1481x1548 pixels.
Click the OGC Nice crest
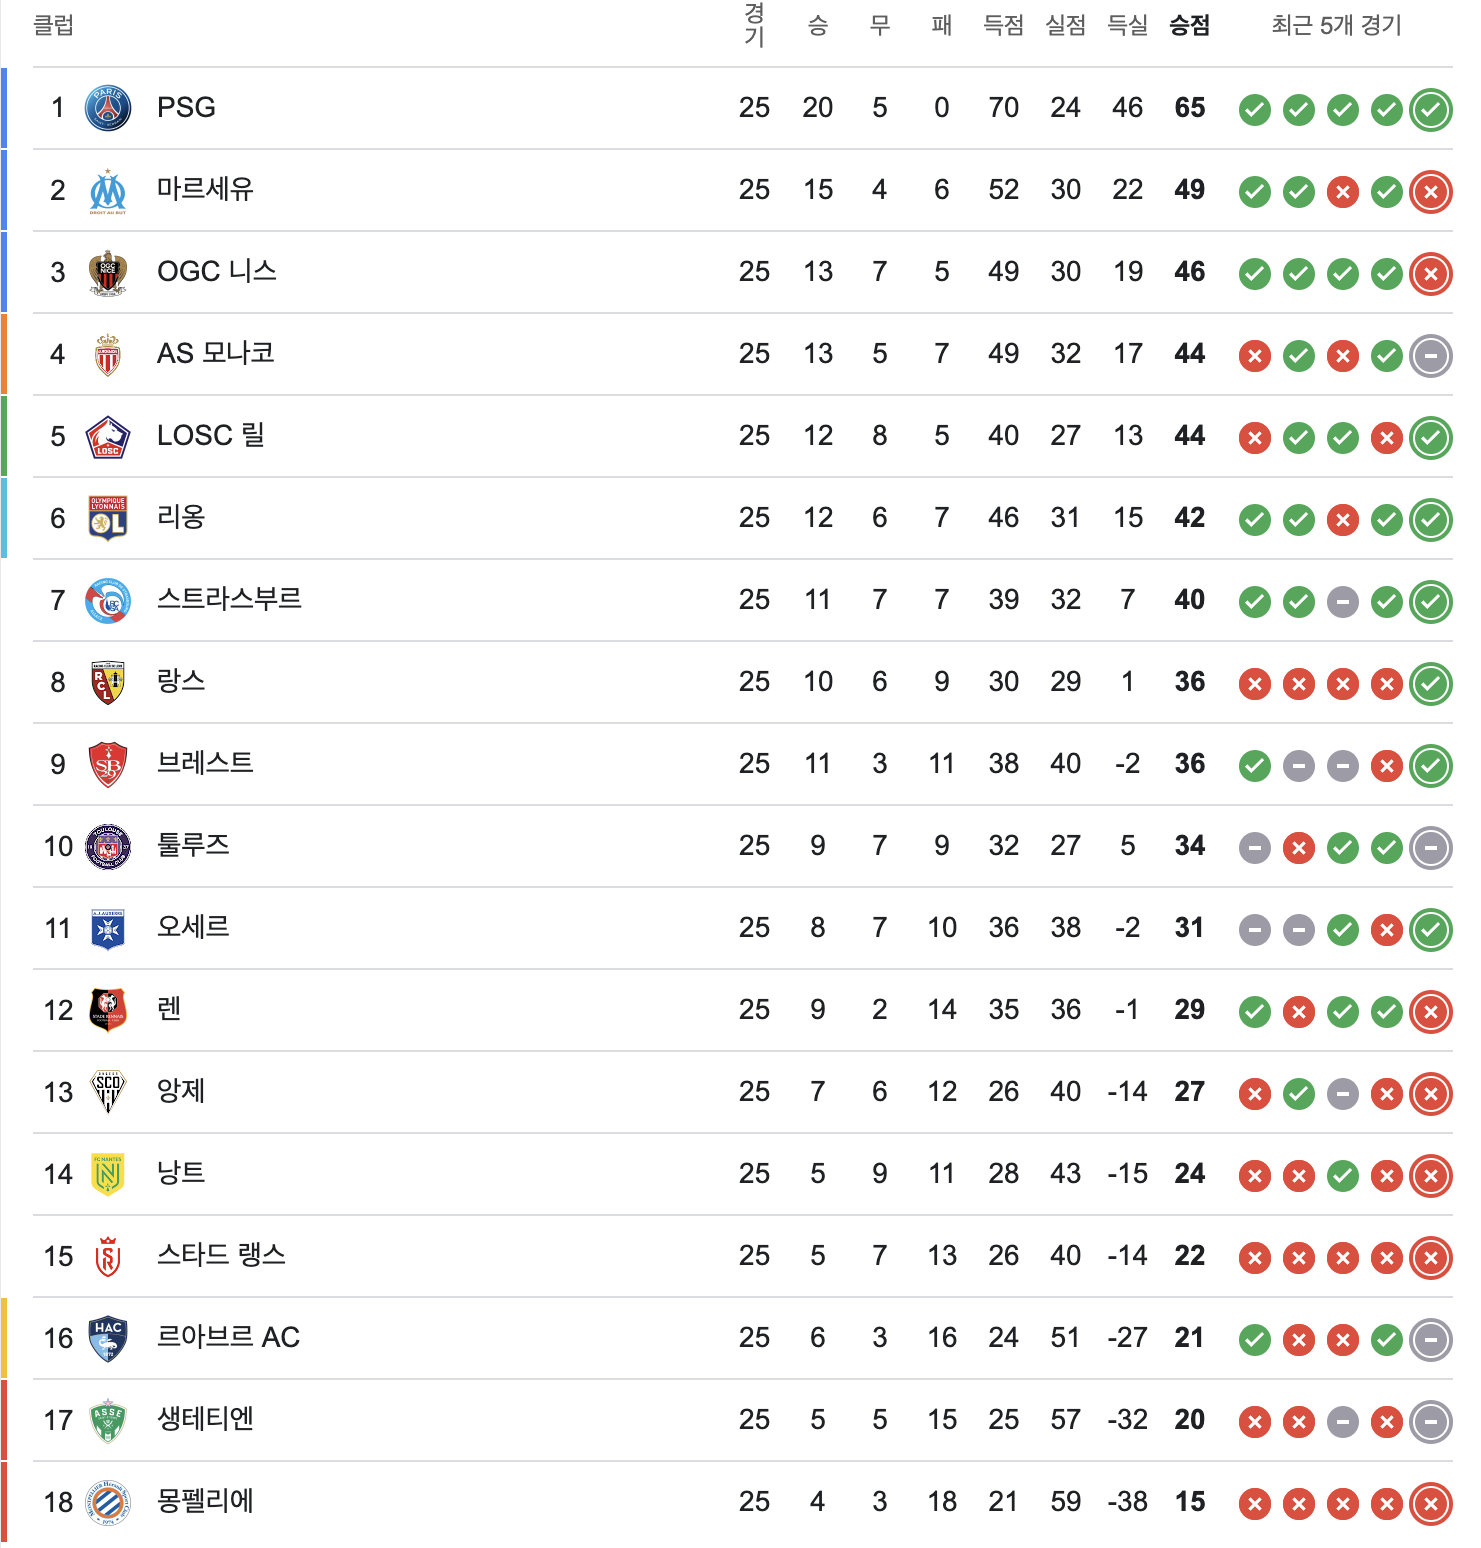click(x=108, y=272)
